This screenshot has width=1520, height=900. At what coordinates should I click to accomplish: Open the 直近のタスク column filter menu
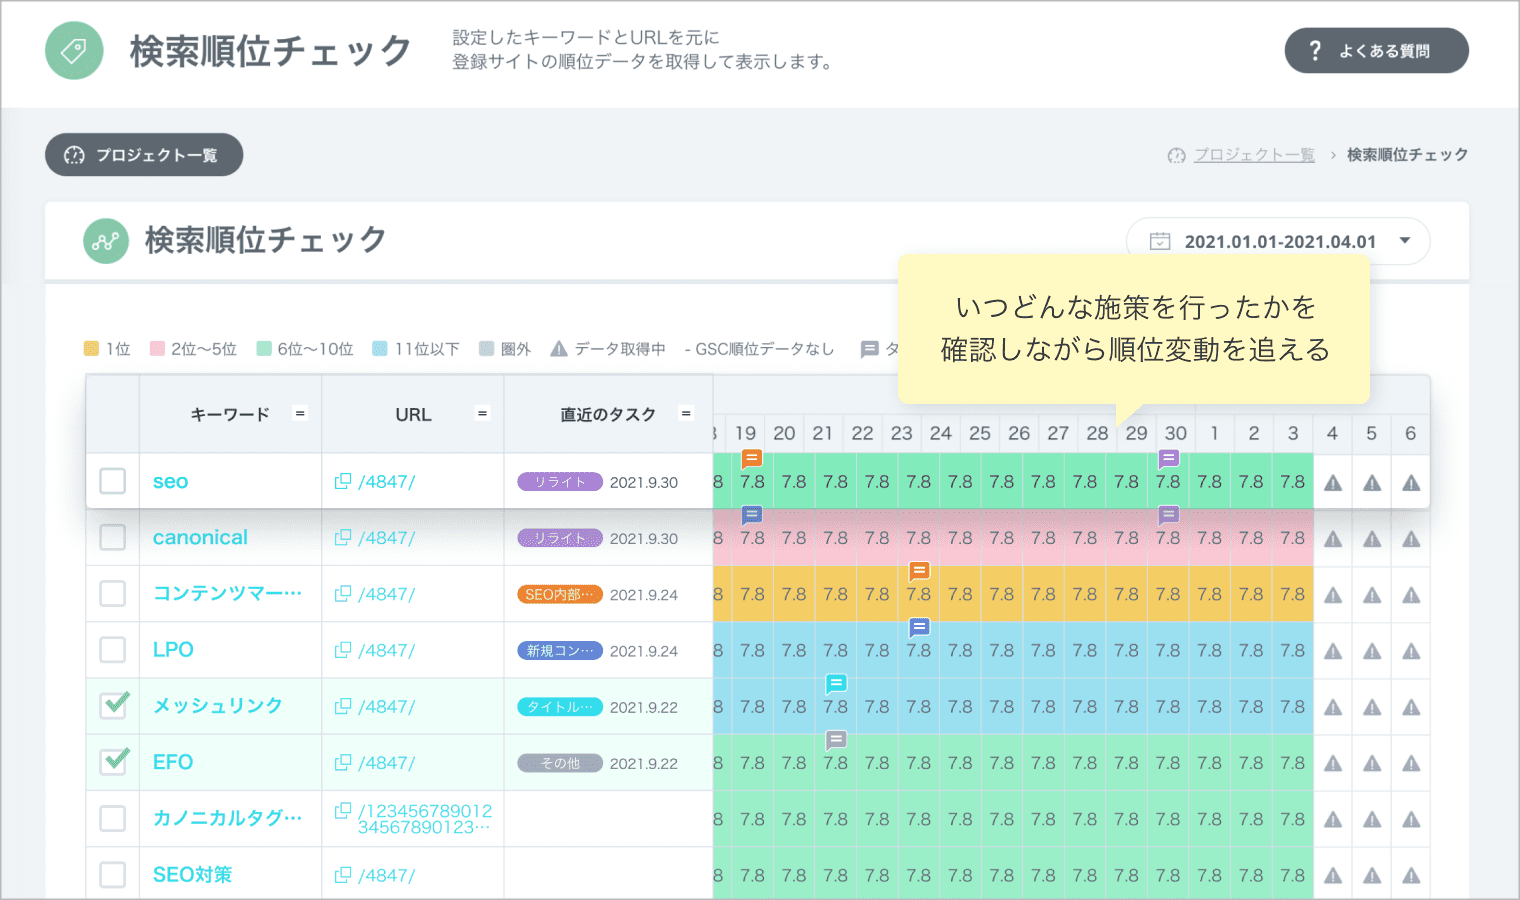[x=686, y=413]
